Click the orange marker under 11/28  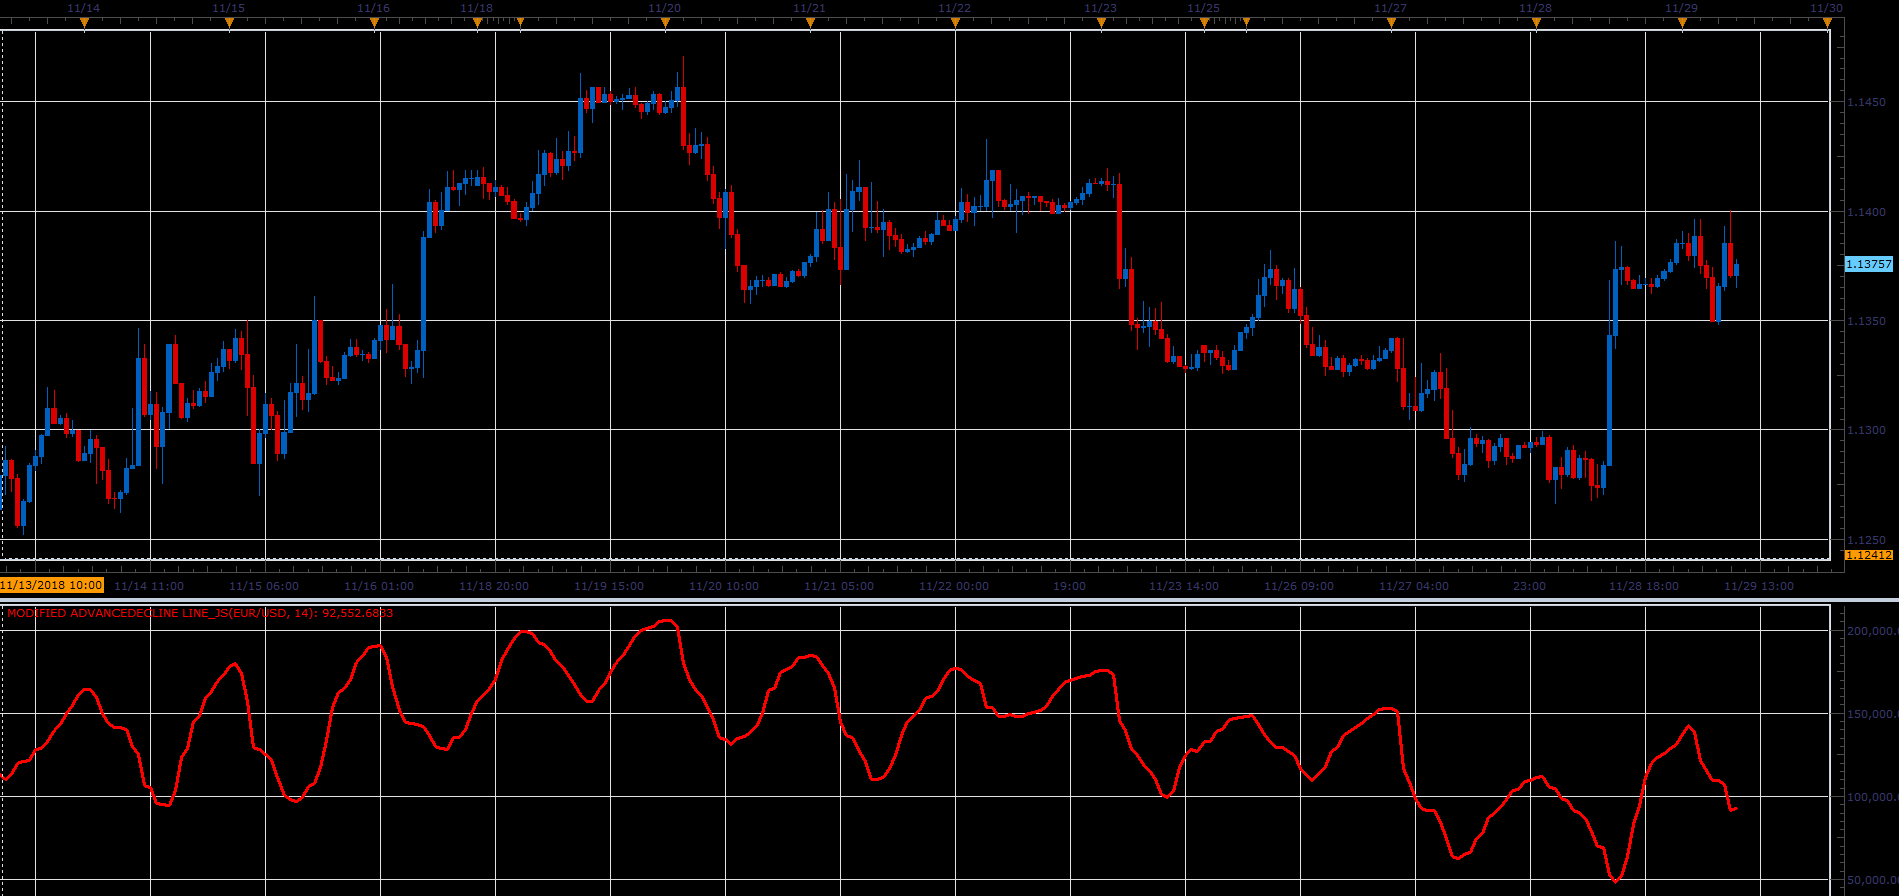(1536, 22)
